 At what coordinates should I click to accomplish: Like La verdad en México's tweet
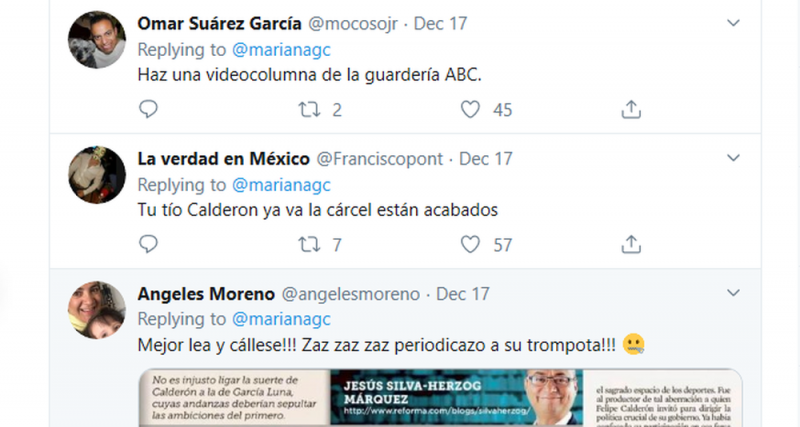[x=470, y=244]
